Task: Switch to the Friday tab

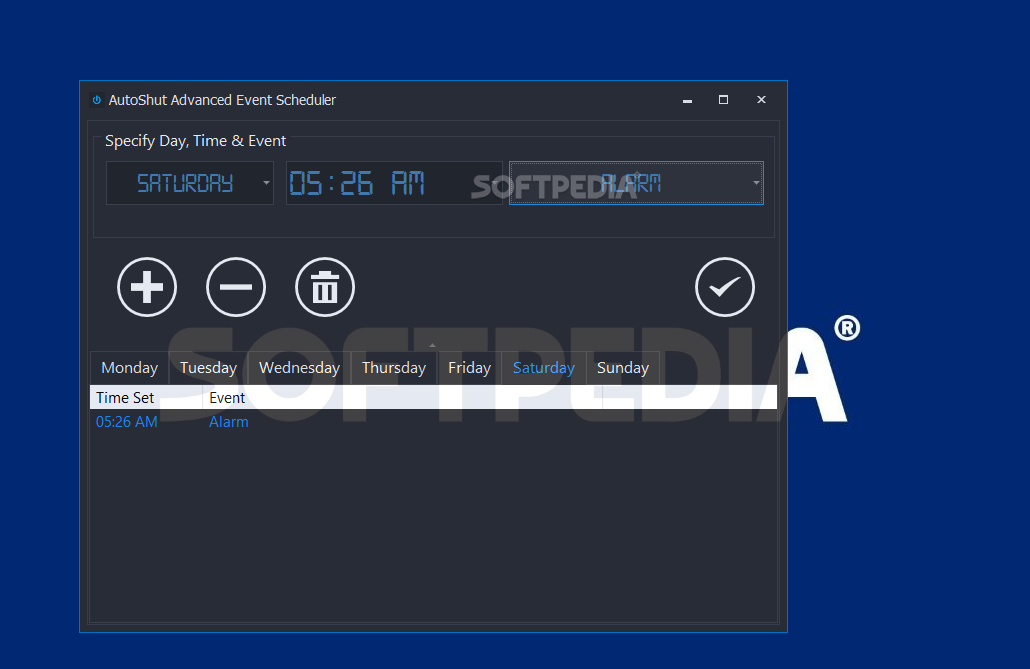Action: tap(469, 368)
